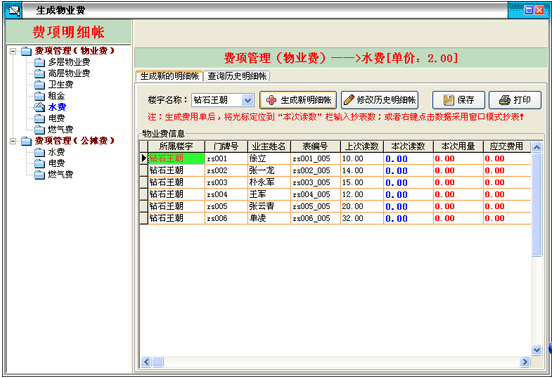Click the folder icon of 燃气费 under 物业费

[39, 130]
